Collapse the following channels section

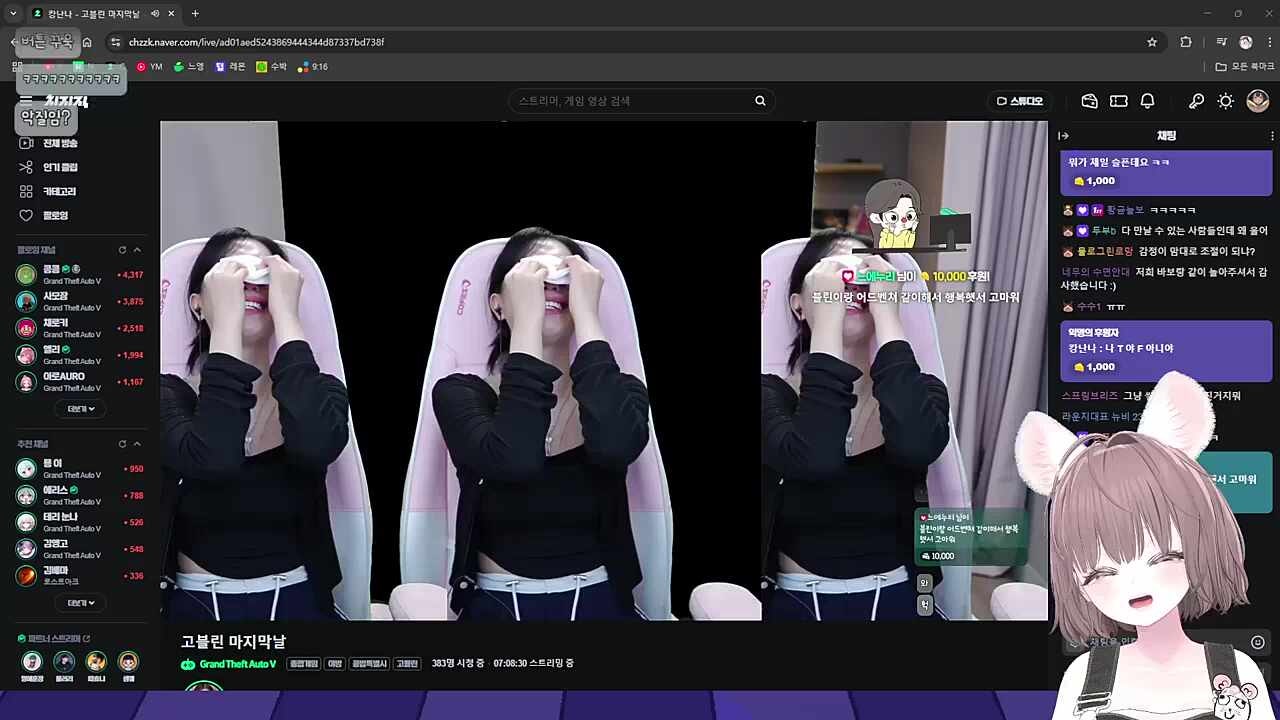[x=137, y=250]
